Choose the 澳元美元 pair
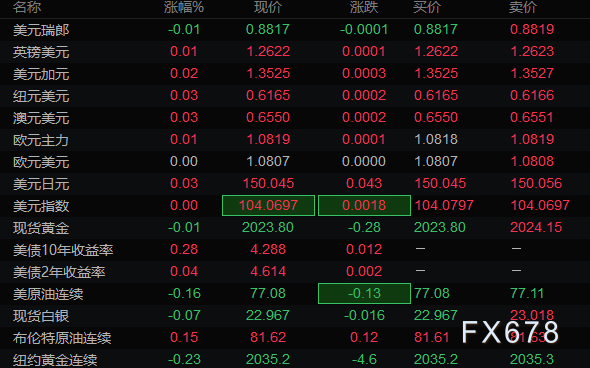The width and height of the screenshot is (590, 368). [295, 118]
